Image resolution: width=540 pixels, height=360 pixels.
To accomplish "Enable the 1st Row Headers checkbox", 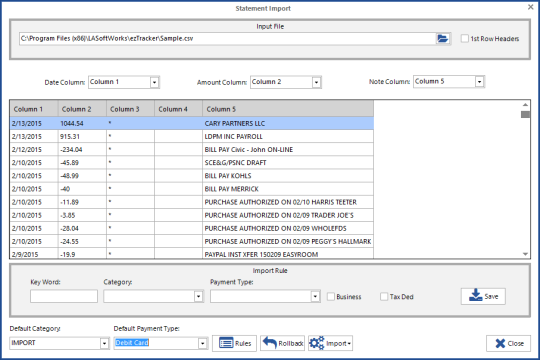I will pos(465,39).
